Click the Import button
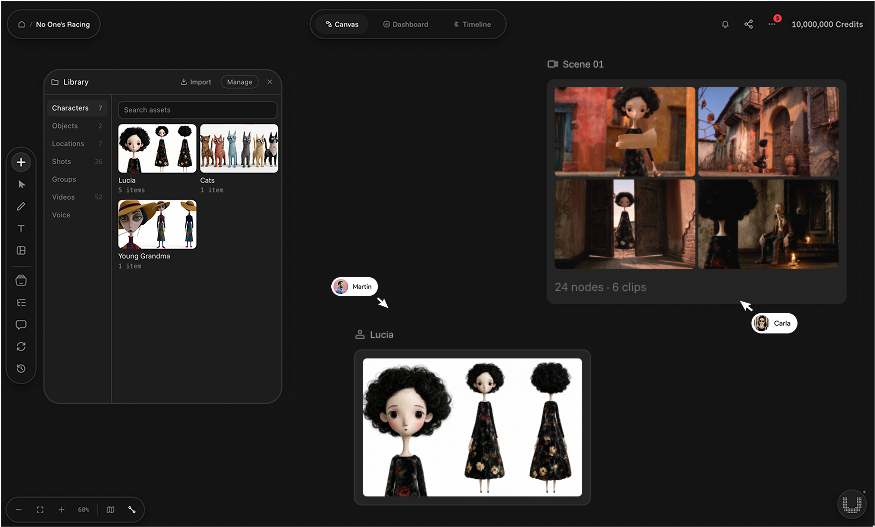The image size is (875, 527). click(x=196, y=82)
